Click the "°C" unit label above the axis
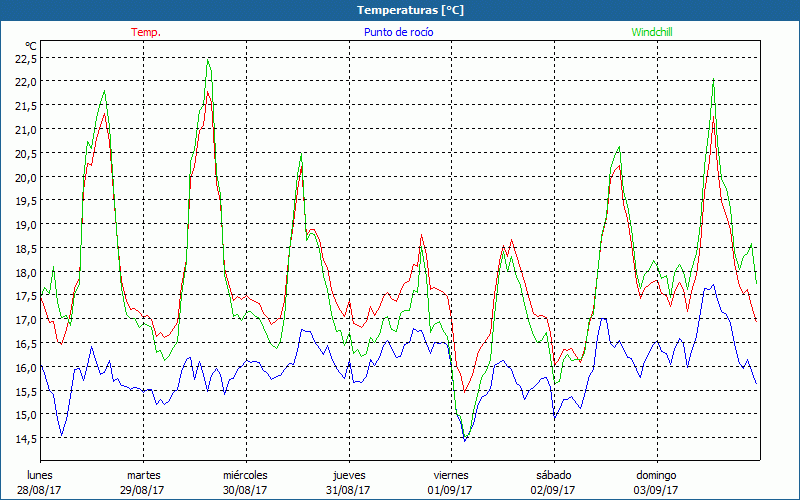 pos(30,45)
